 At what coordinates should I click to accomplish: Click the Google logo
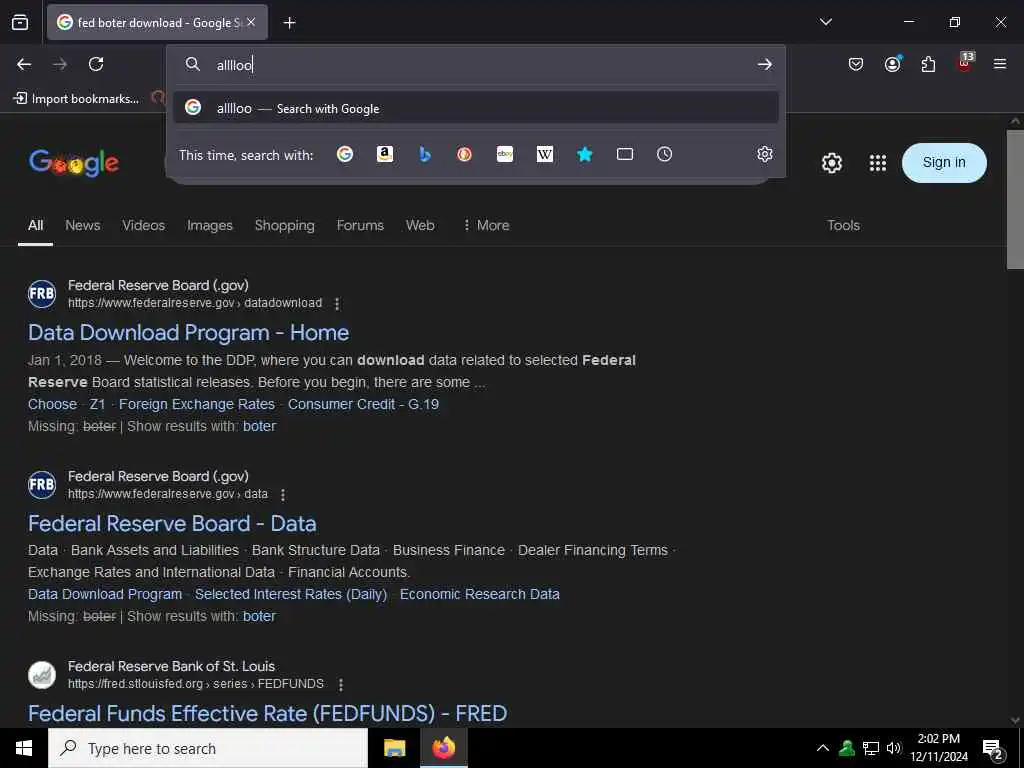coord(74,163)
